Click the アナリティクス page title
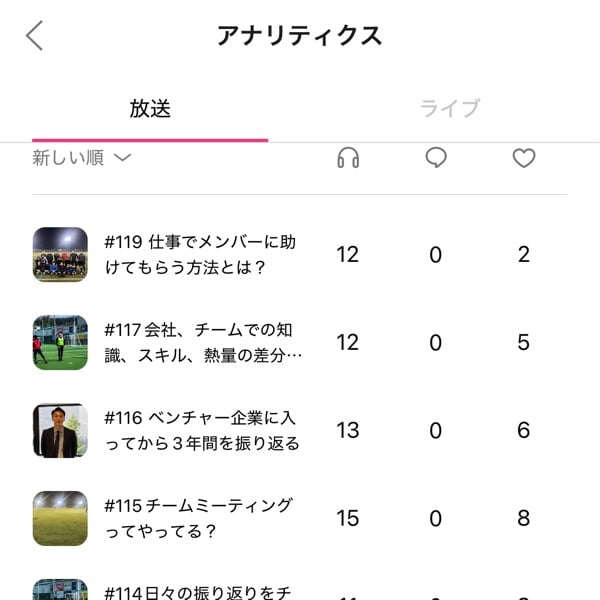600x600 pixels. click(300, 36)
